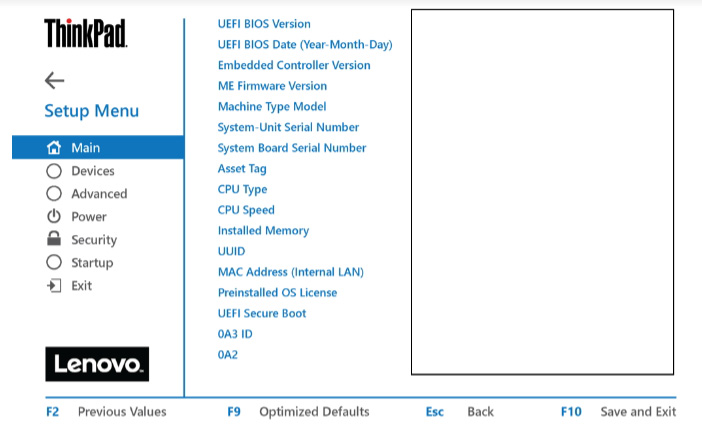Click the back arrow above Setup Menu

pos(55,81)
